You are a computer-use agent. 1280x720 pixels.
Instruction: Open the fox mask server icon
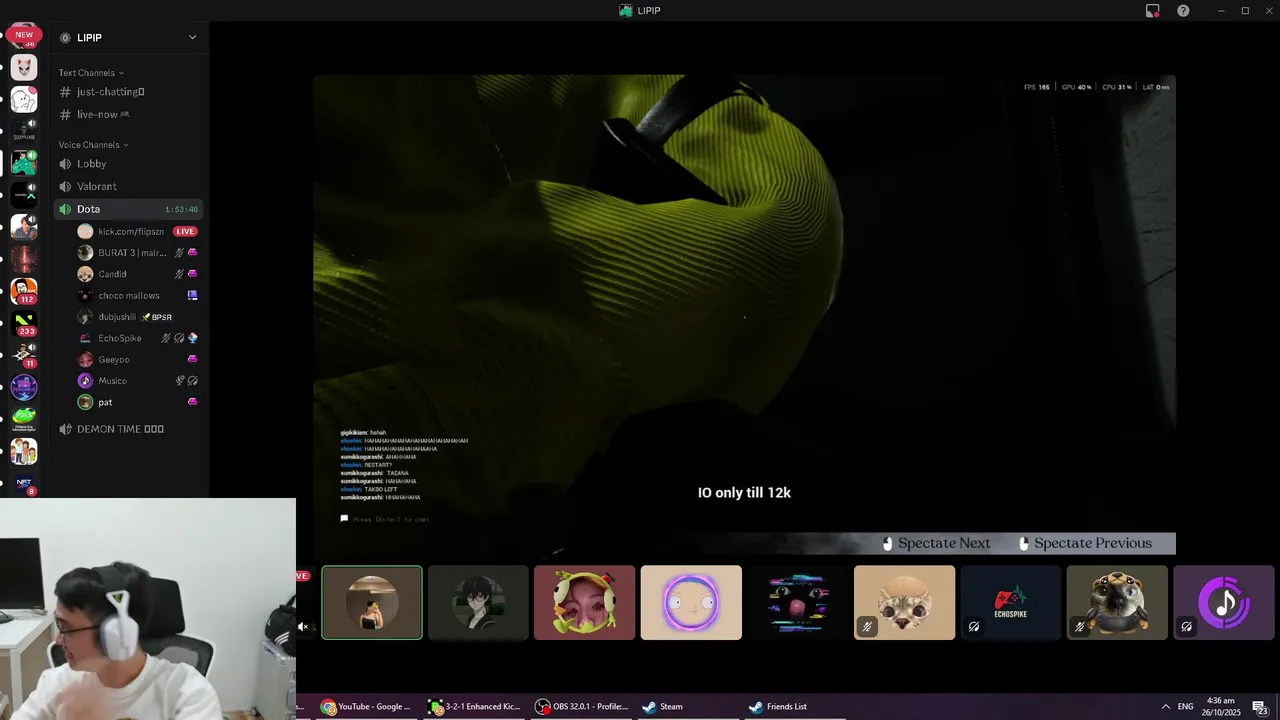pos(24,68)
